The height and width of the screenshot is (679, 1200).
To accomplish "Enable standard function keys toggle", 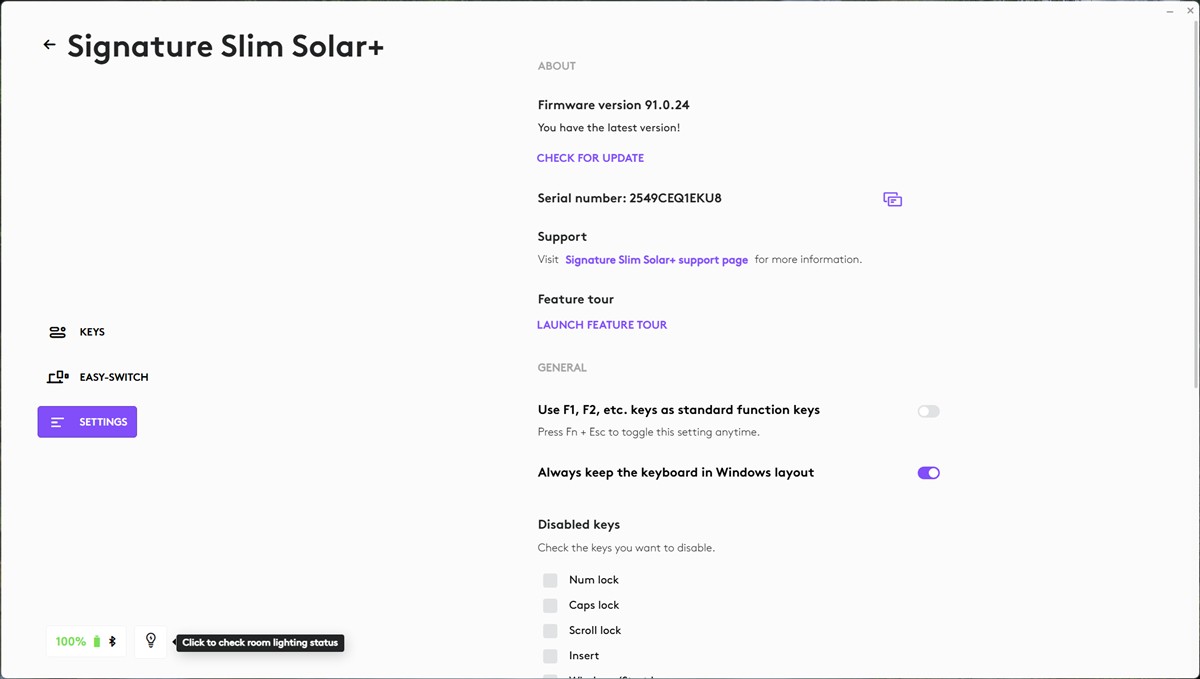I will 928,411.
